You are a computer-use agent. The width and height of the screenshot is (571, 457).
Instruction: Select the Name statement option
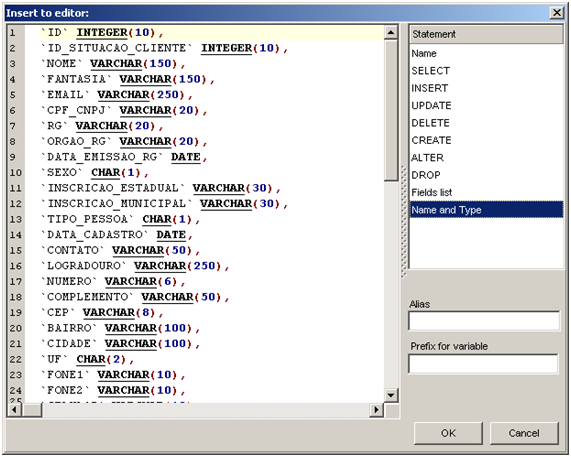(x=487, y=54)
